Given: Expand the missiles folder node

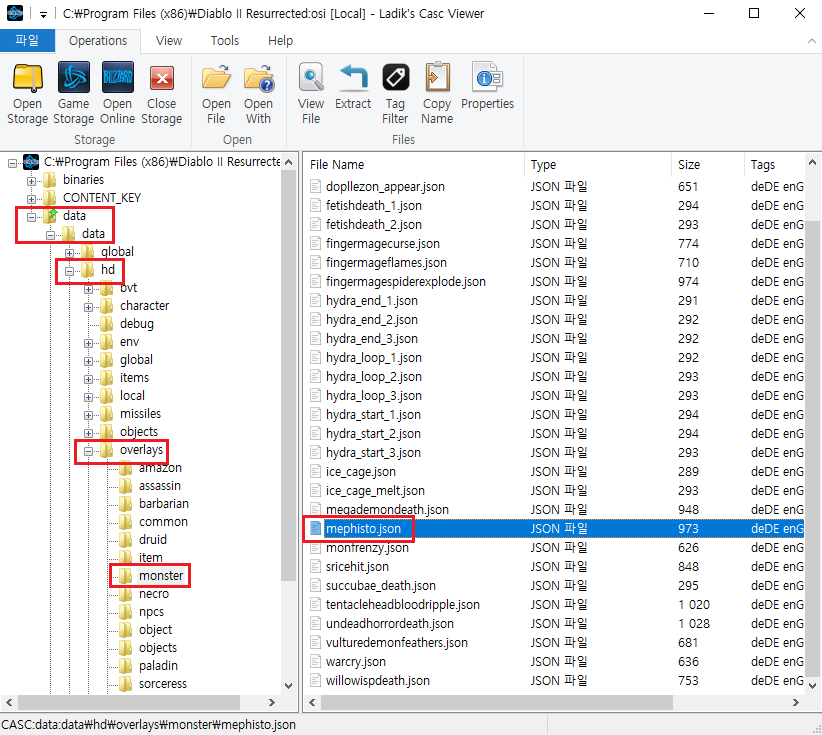Looking at the screenshot, I should [x=88, y=415].
